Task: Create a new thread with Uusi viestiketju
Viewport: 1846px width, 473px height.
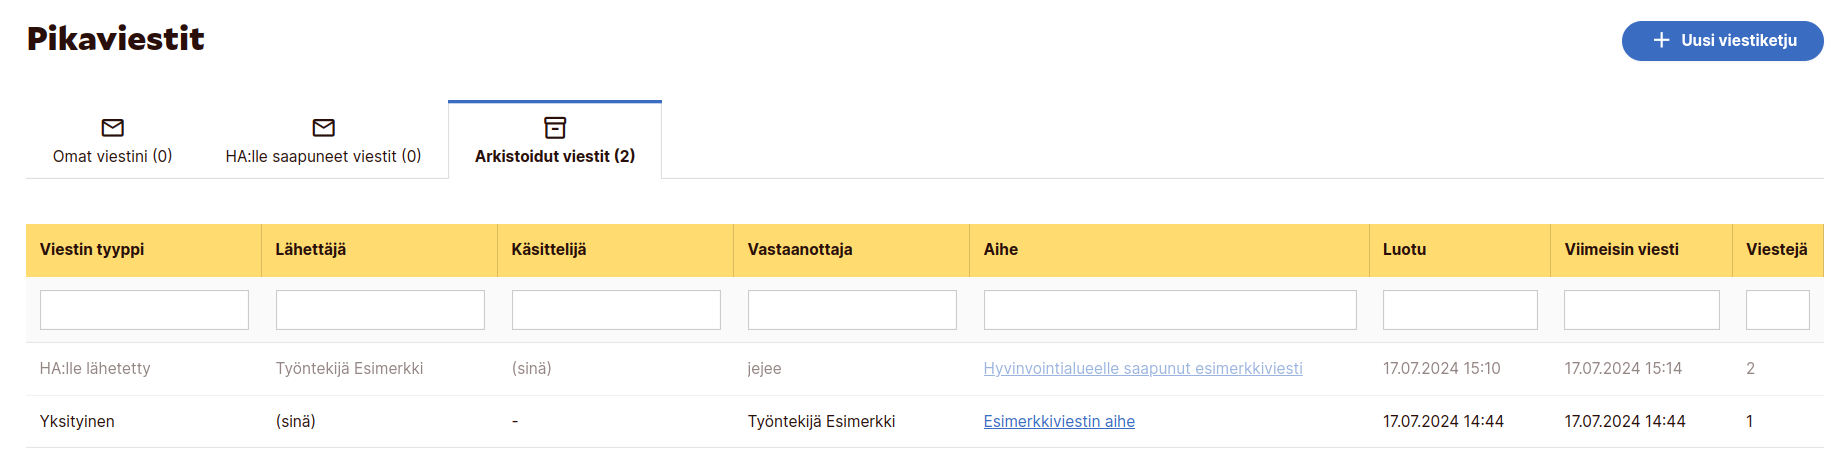Action: click(1722, 41)
